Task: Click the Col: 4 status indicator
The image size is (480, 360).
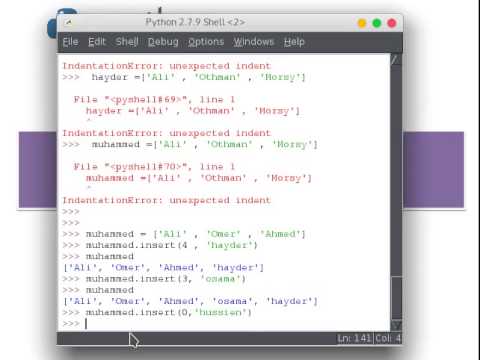Action: coord(388,339)
